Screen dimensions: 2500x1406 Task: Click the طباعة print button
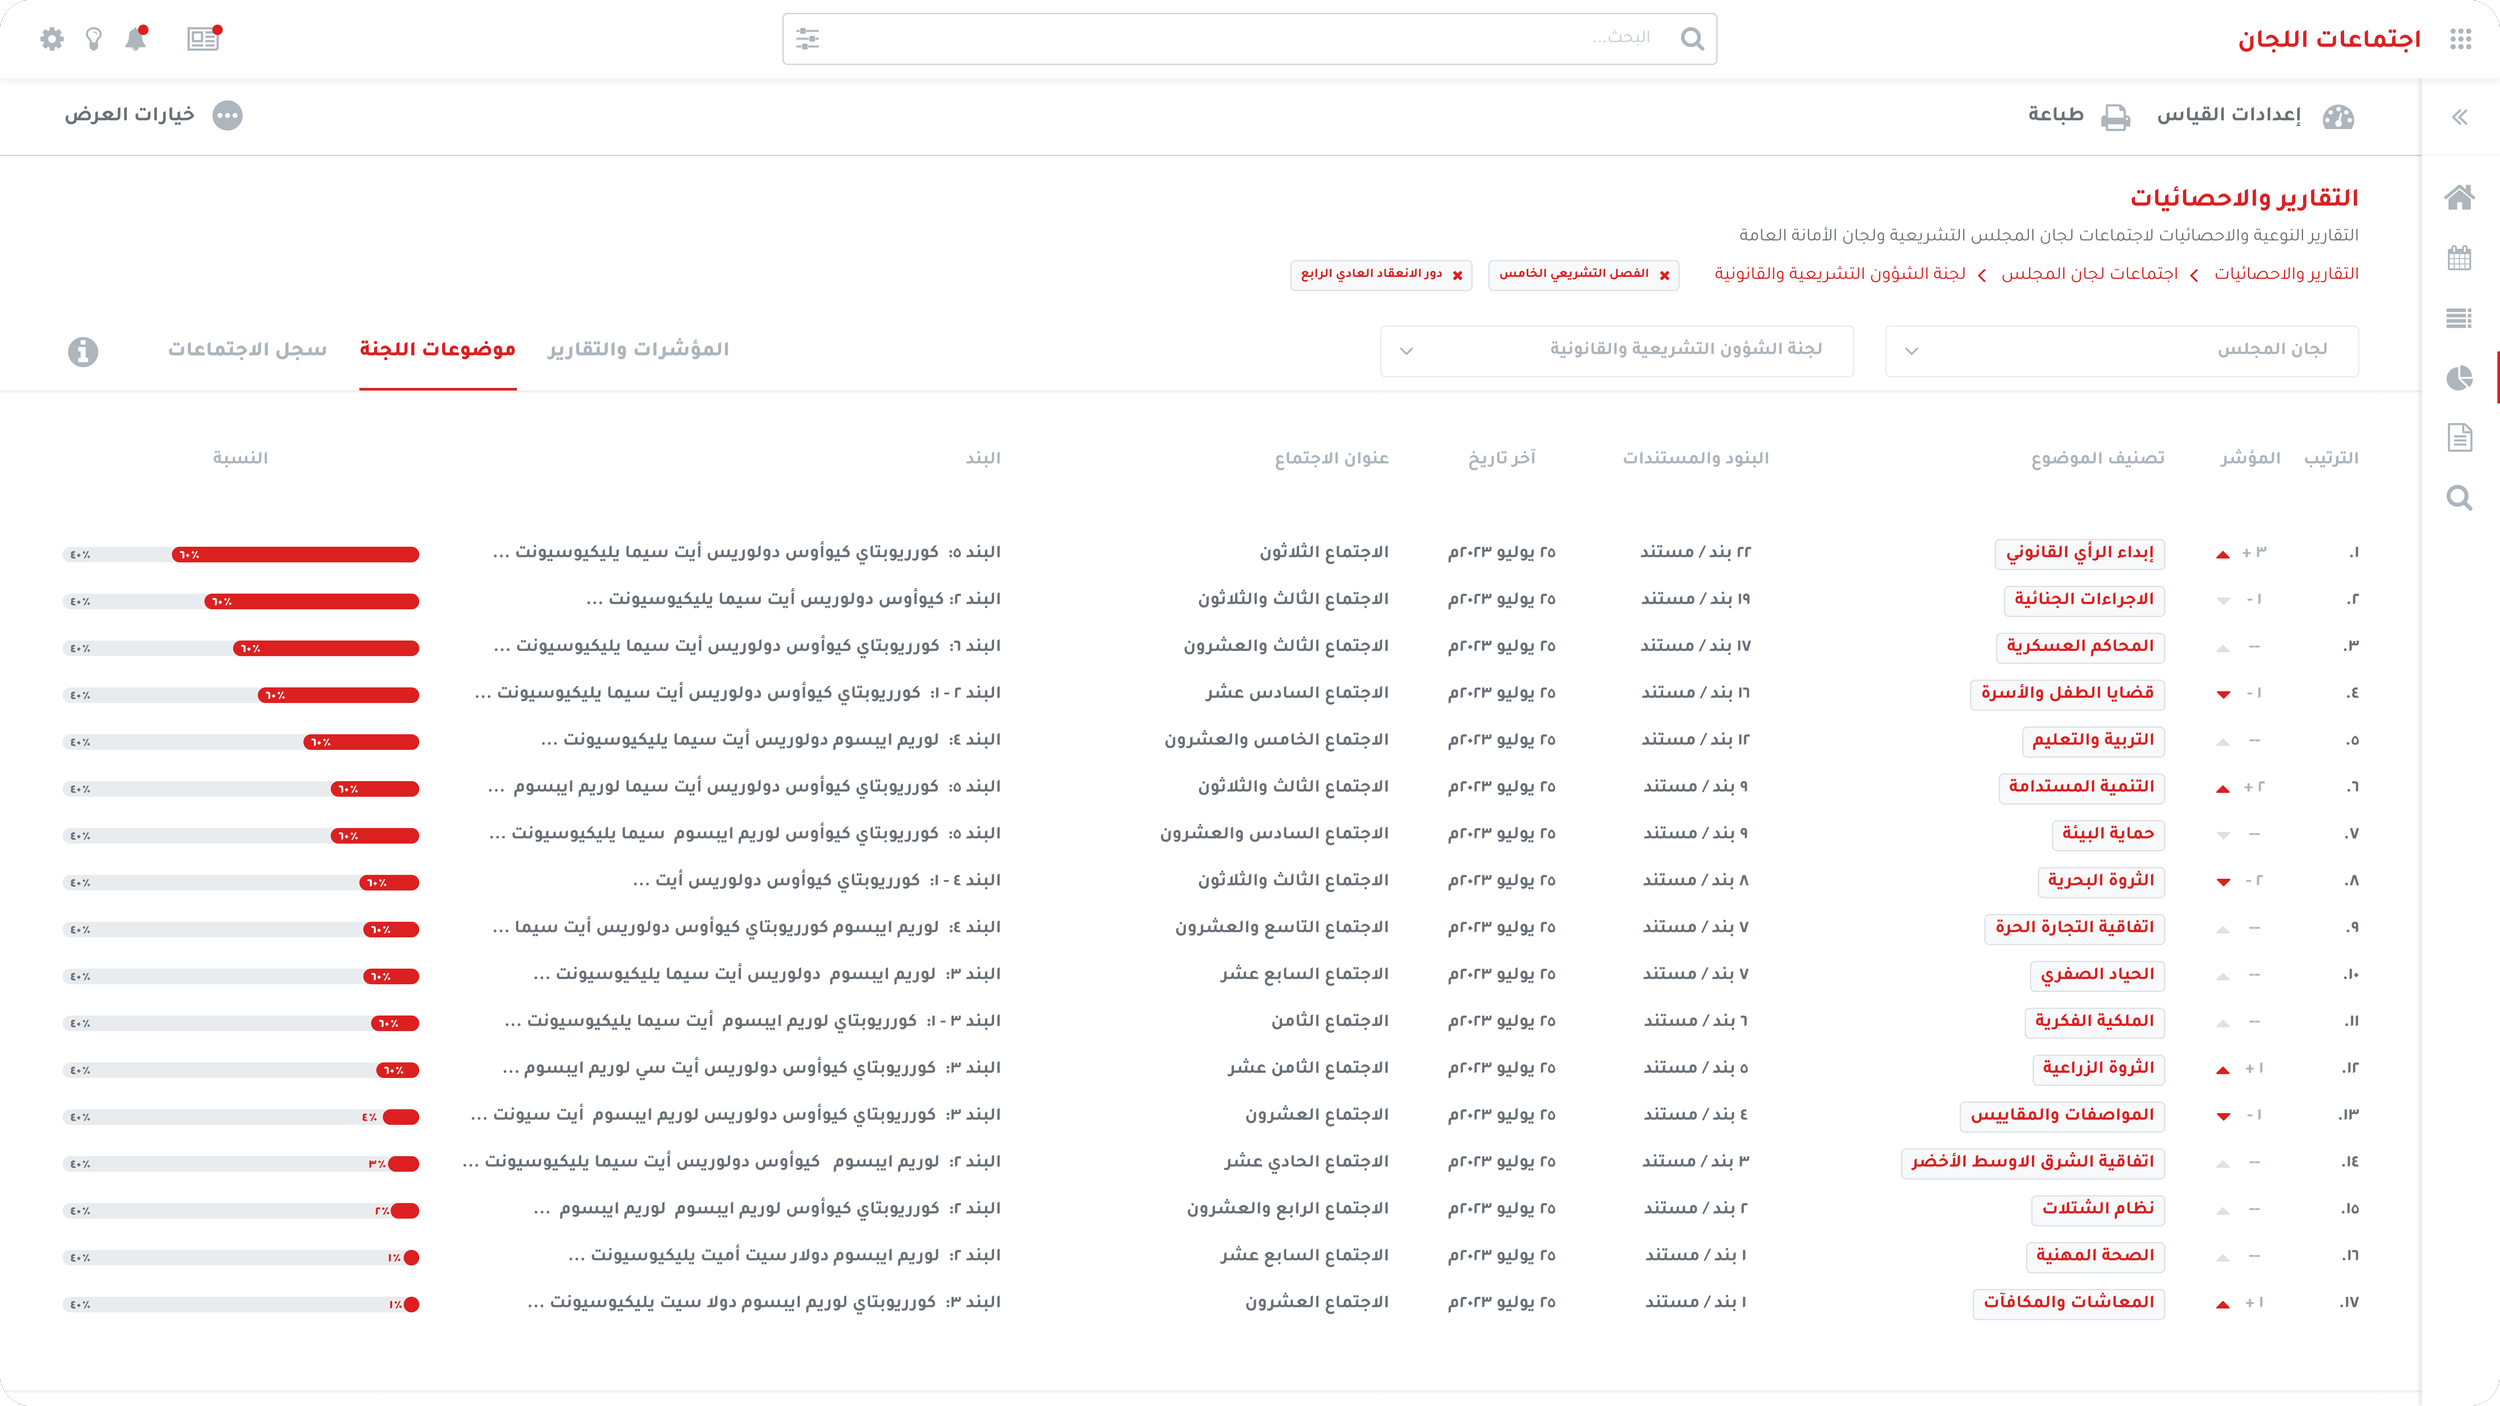tap(2078, 116)
